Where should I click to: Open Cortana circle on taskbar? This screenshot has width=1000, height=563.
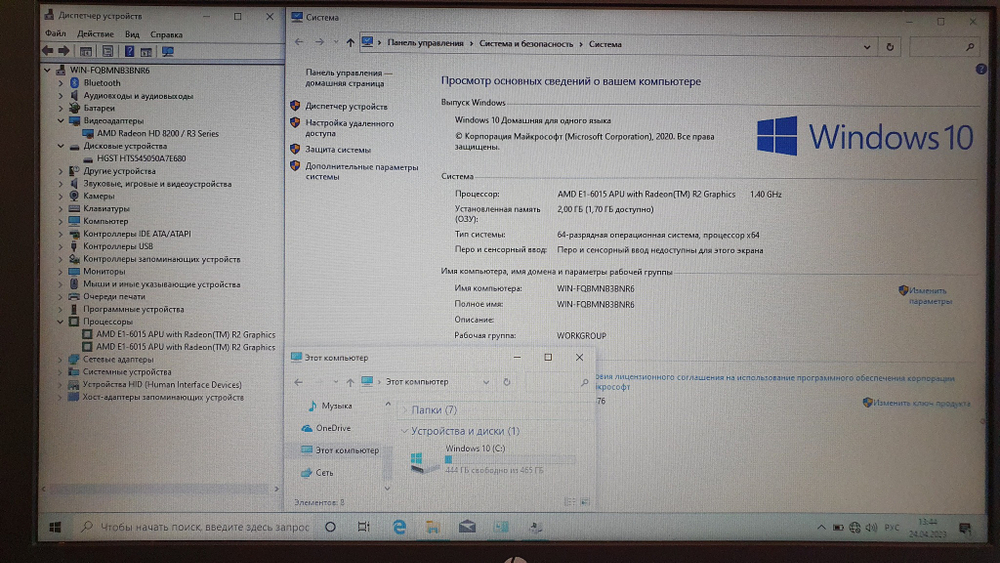(x=330, y=527)
